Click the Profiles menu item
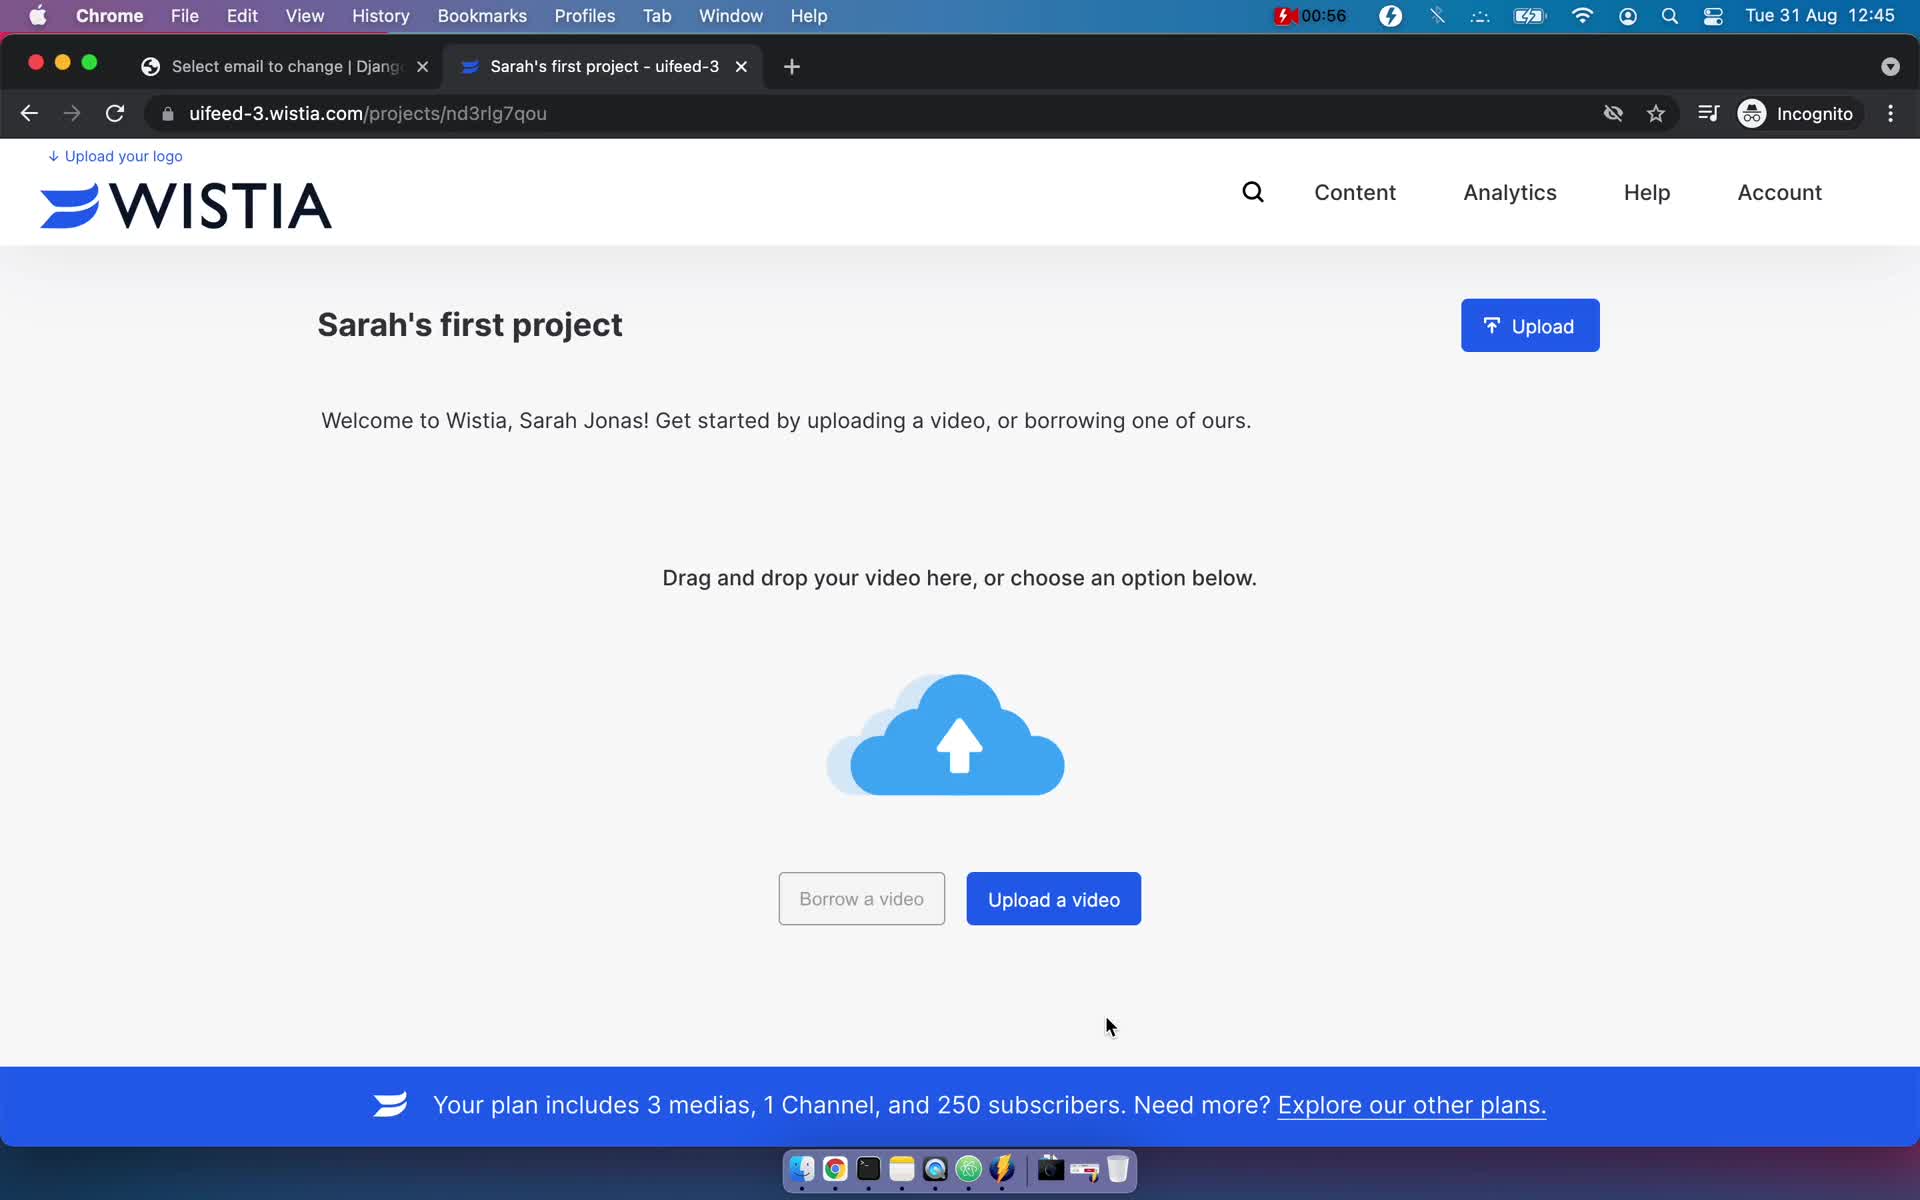The image size is (1920, 1200). coord(583,15)
